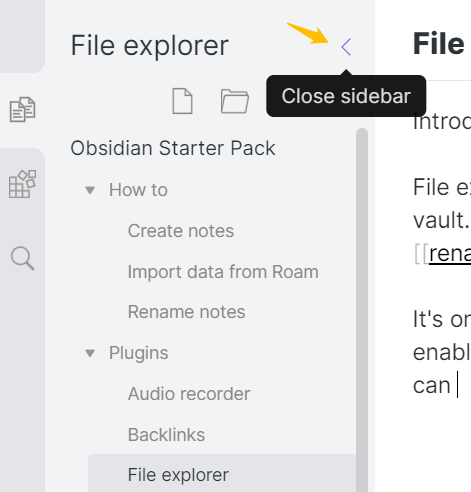The width and height of the screenshot is (471, 492).
Task: Open the blocks and grid ribbon icon
Action: tap(22, 184)
